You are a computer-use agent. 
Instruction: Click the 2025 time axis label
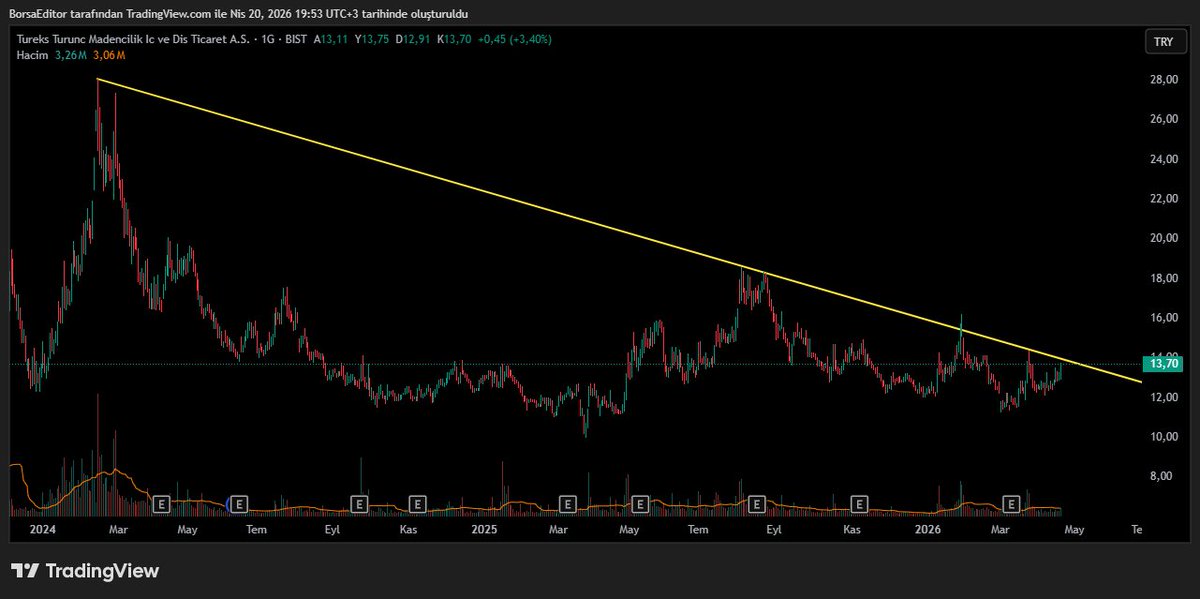(484, 528)
